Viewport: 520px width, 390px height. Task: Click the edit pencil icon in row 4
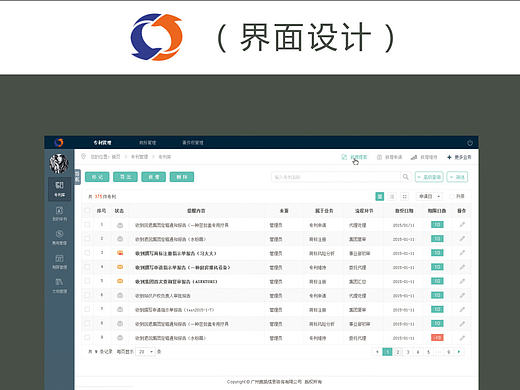462,267
